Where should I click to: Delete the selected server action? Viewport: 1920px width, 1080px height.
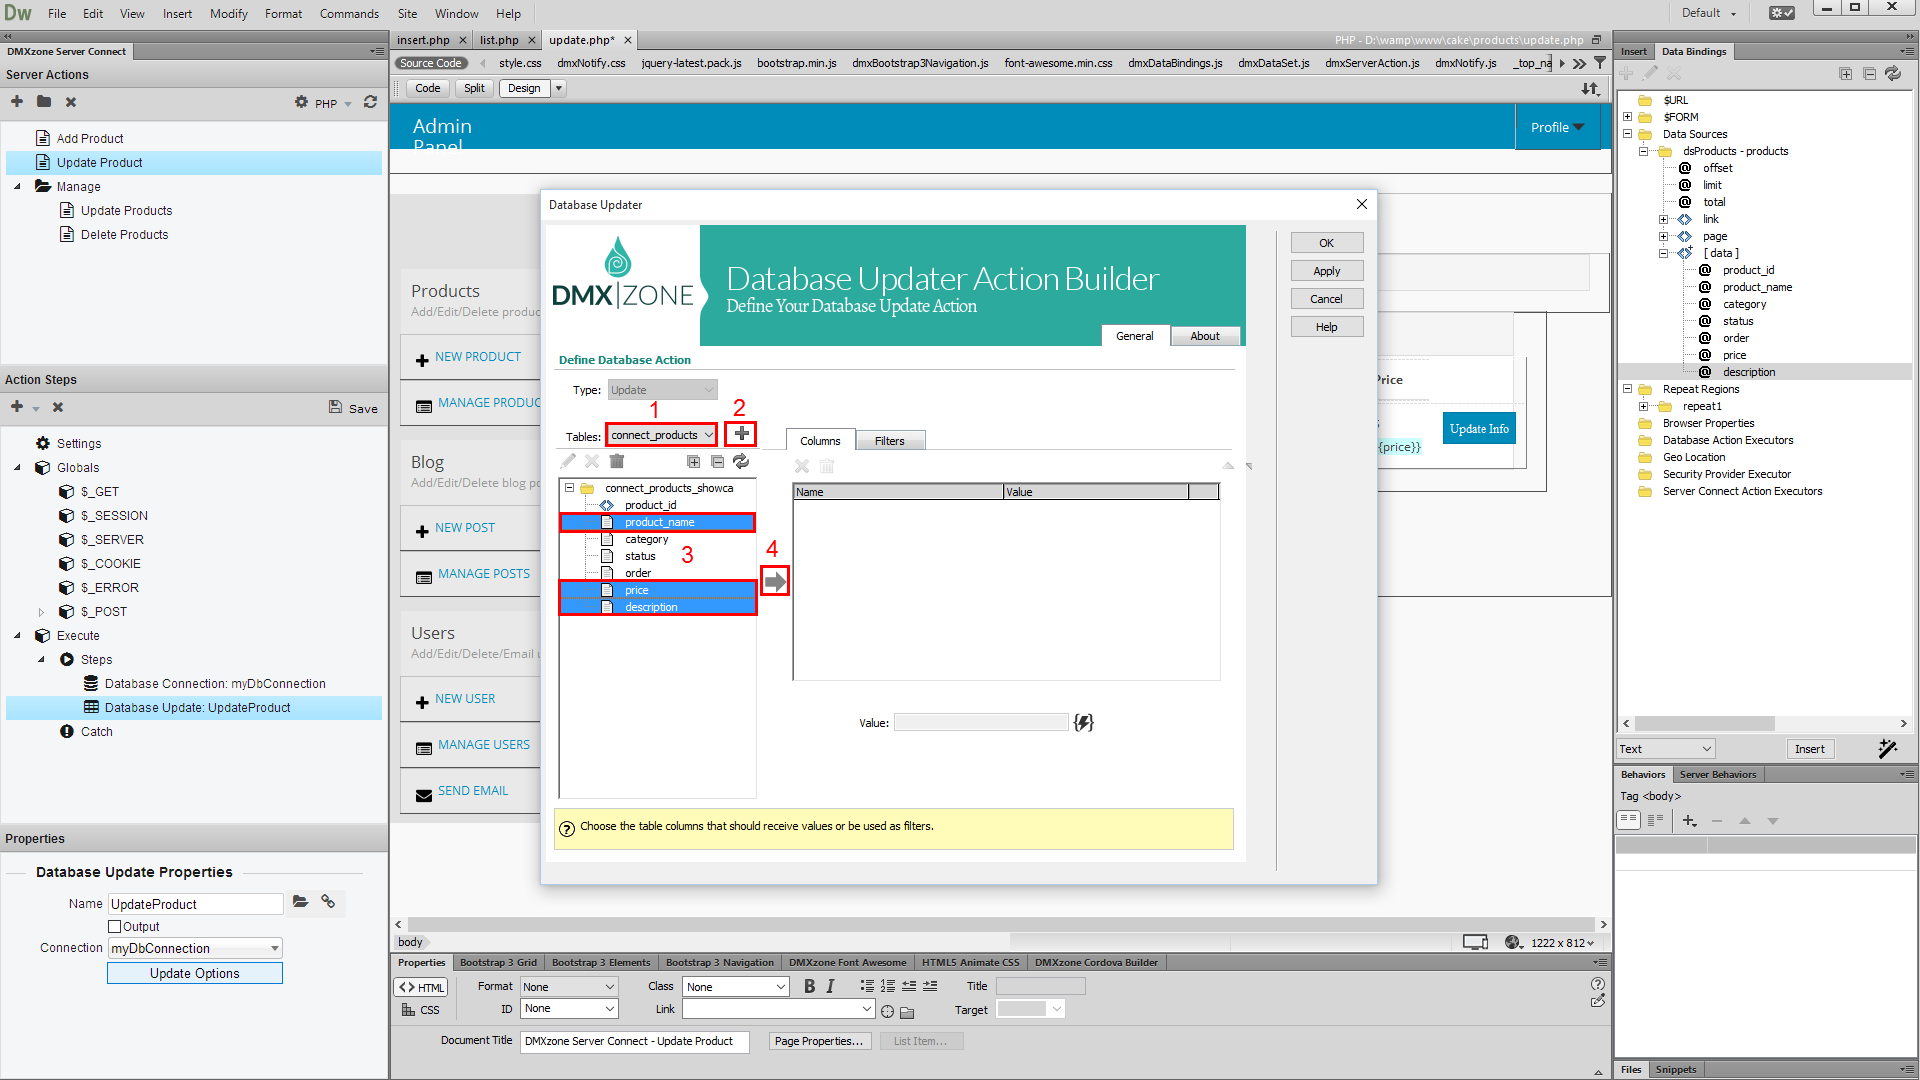click(x=71, y=102)
